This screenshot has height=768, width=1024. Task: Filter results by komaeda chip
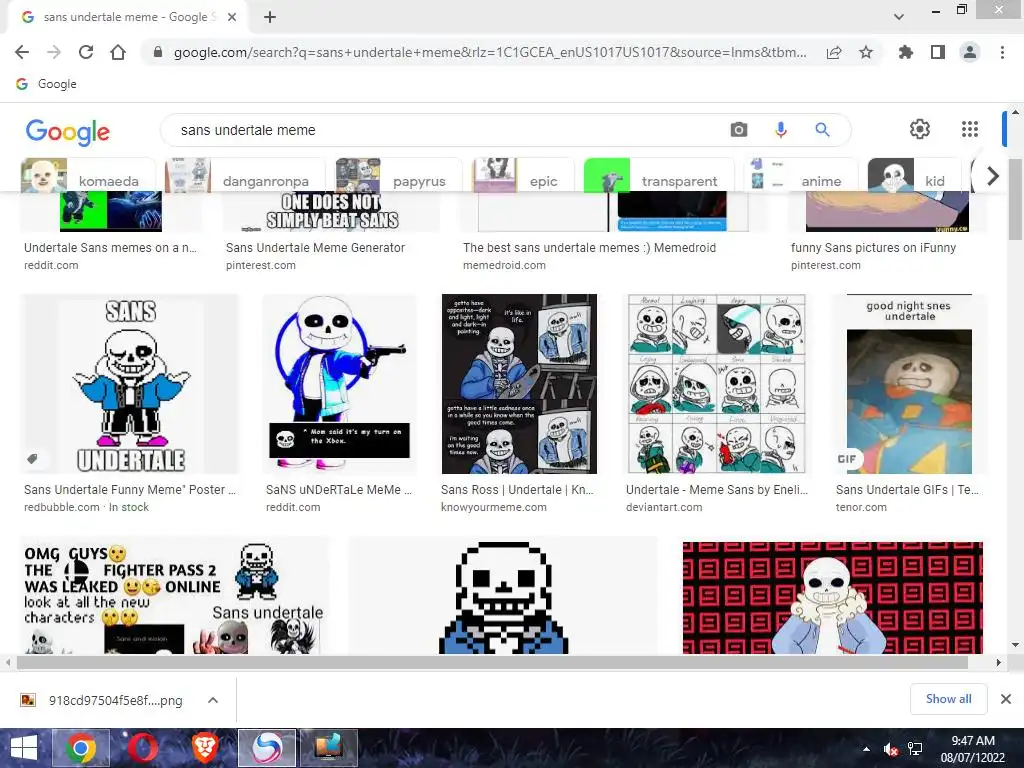88,175
